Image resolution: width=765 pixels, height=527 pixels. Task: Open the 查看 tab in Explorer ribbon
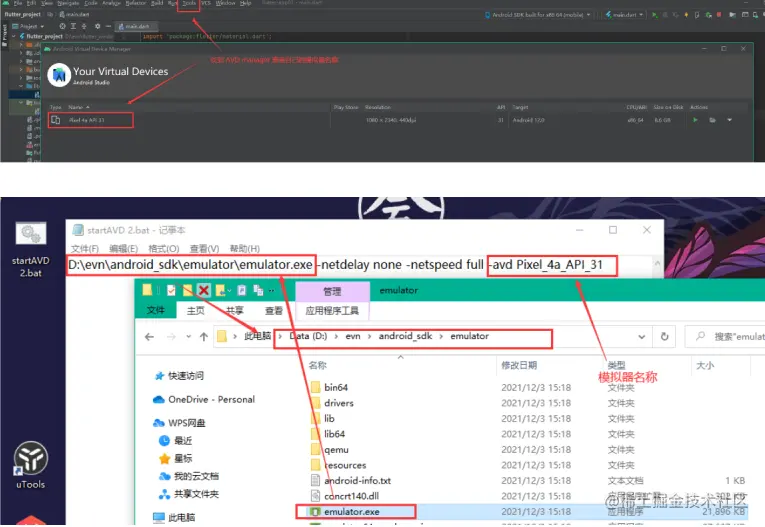coord(273,310)
